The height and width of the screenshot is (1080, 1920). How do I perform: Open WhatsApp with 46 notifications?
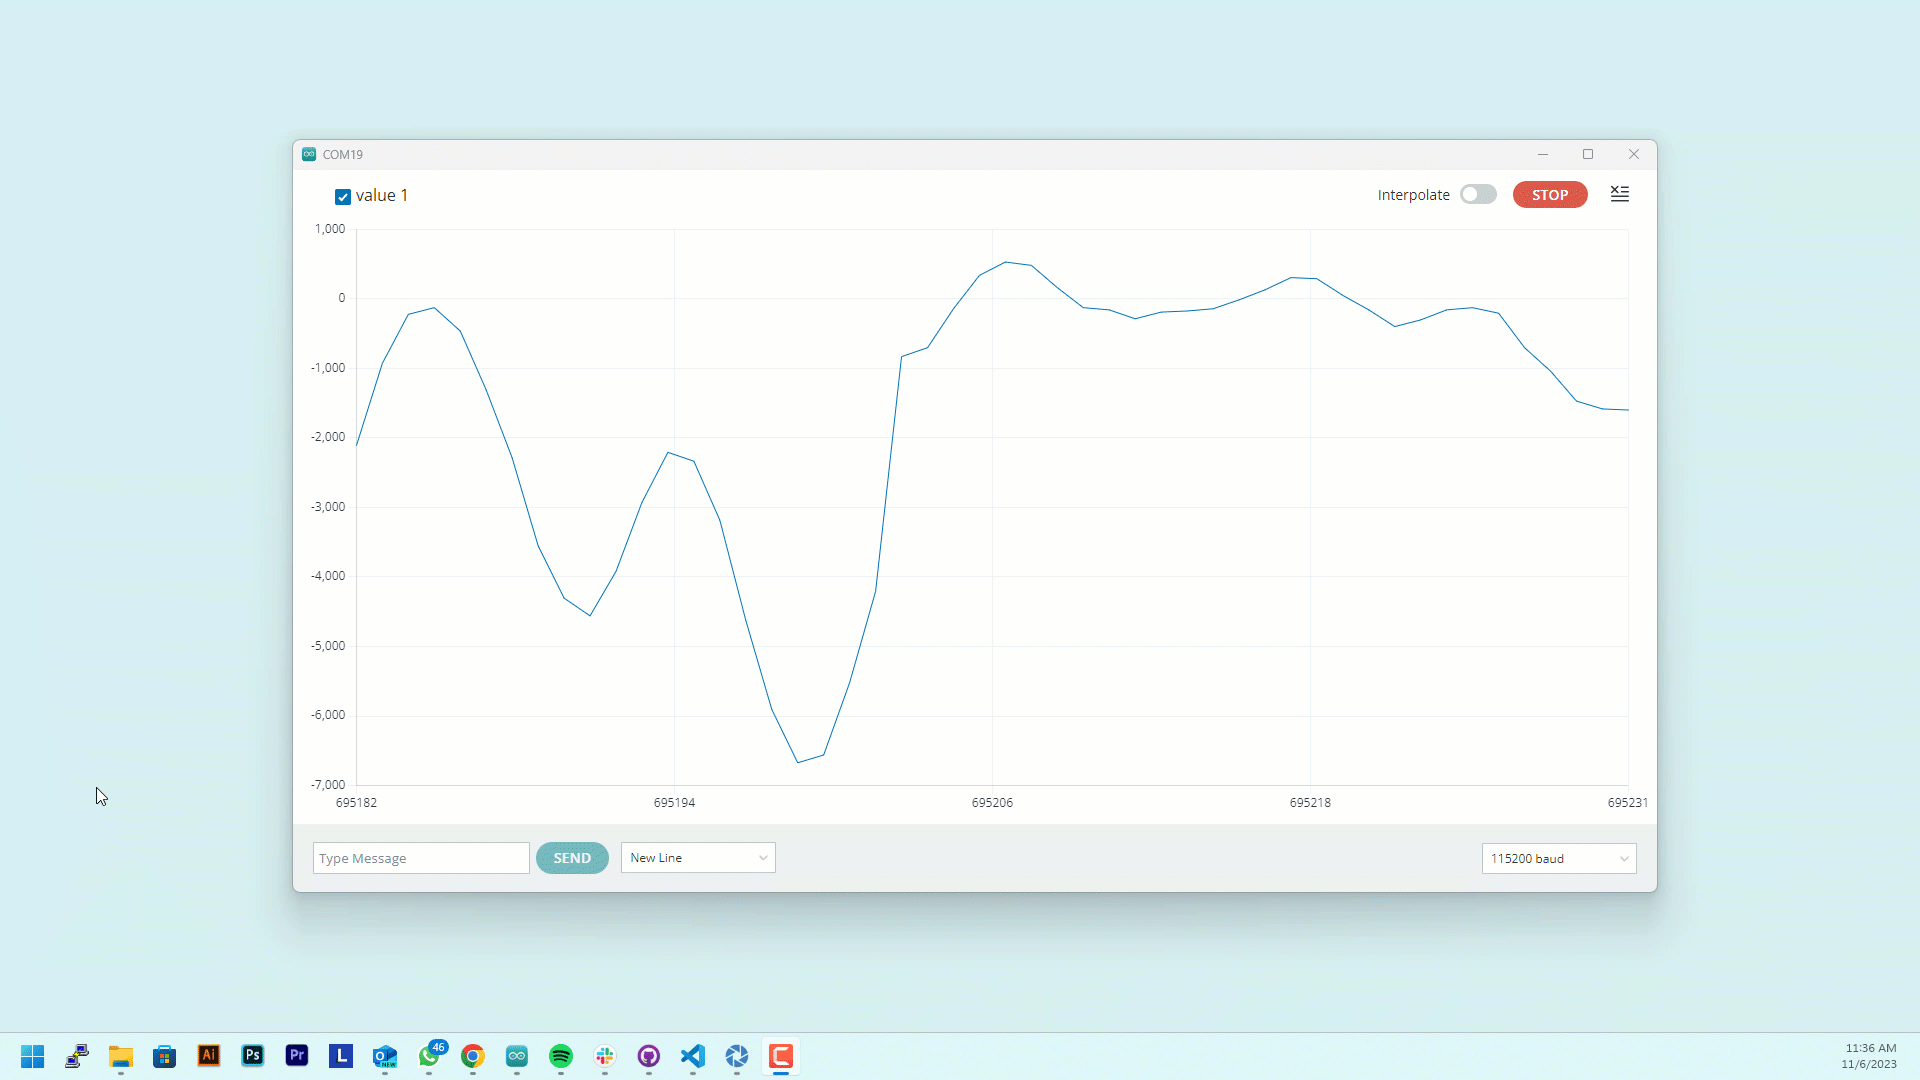(430, 1058)
